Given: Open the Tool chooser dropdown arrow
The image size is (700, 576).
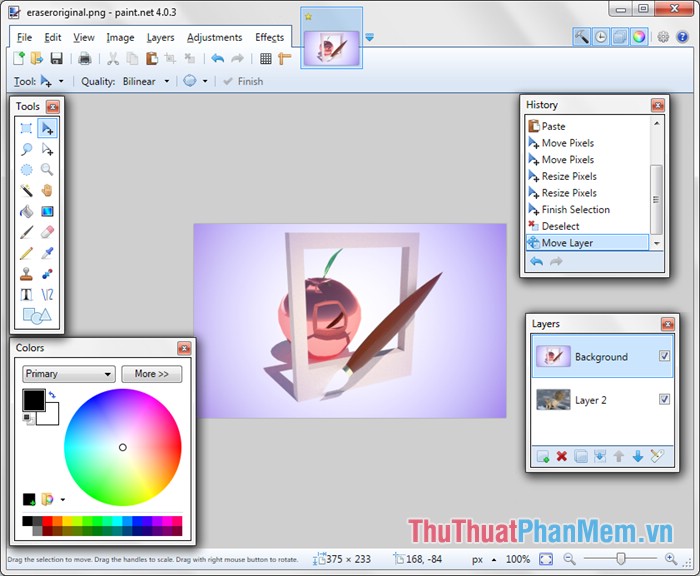Looking at the screenshot, I should [x=61, y=81].
